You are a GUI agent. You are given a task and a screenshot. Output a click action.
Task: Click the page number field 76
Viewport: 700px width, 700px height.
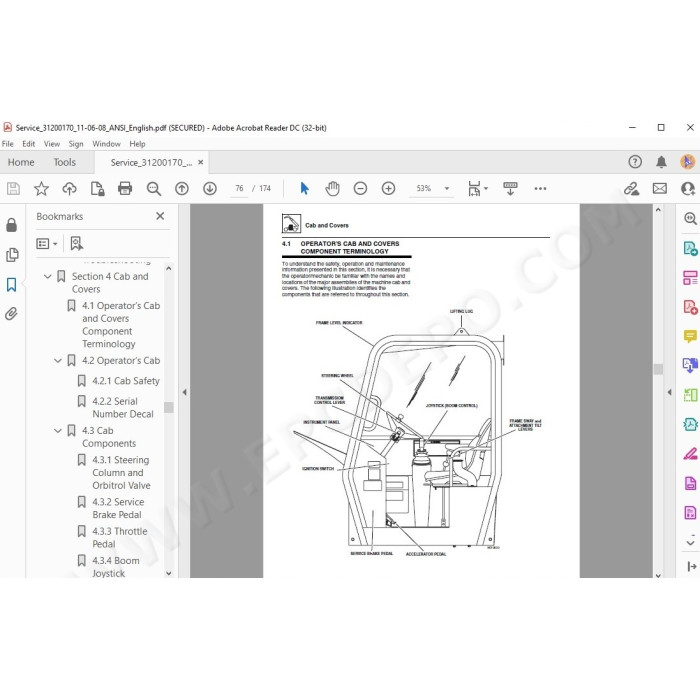click(x=240, y=188)
